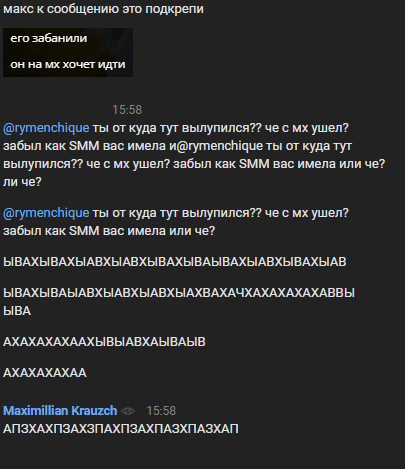Select the message "макс к сообщению это подкрепи"
This screenshot has width=405, height=469.
tap(103, 9)
